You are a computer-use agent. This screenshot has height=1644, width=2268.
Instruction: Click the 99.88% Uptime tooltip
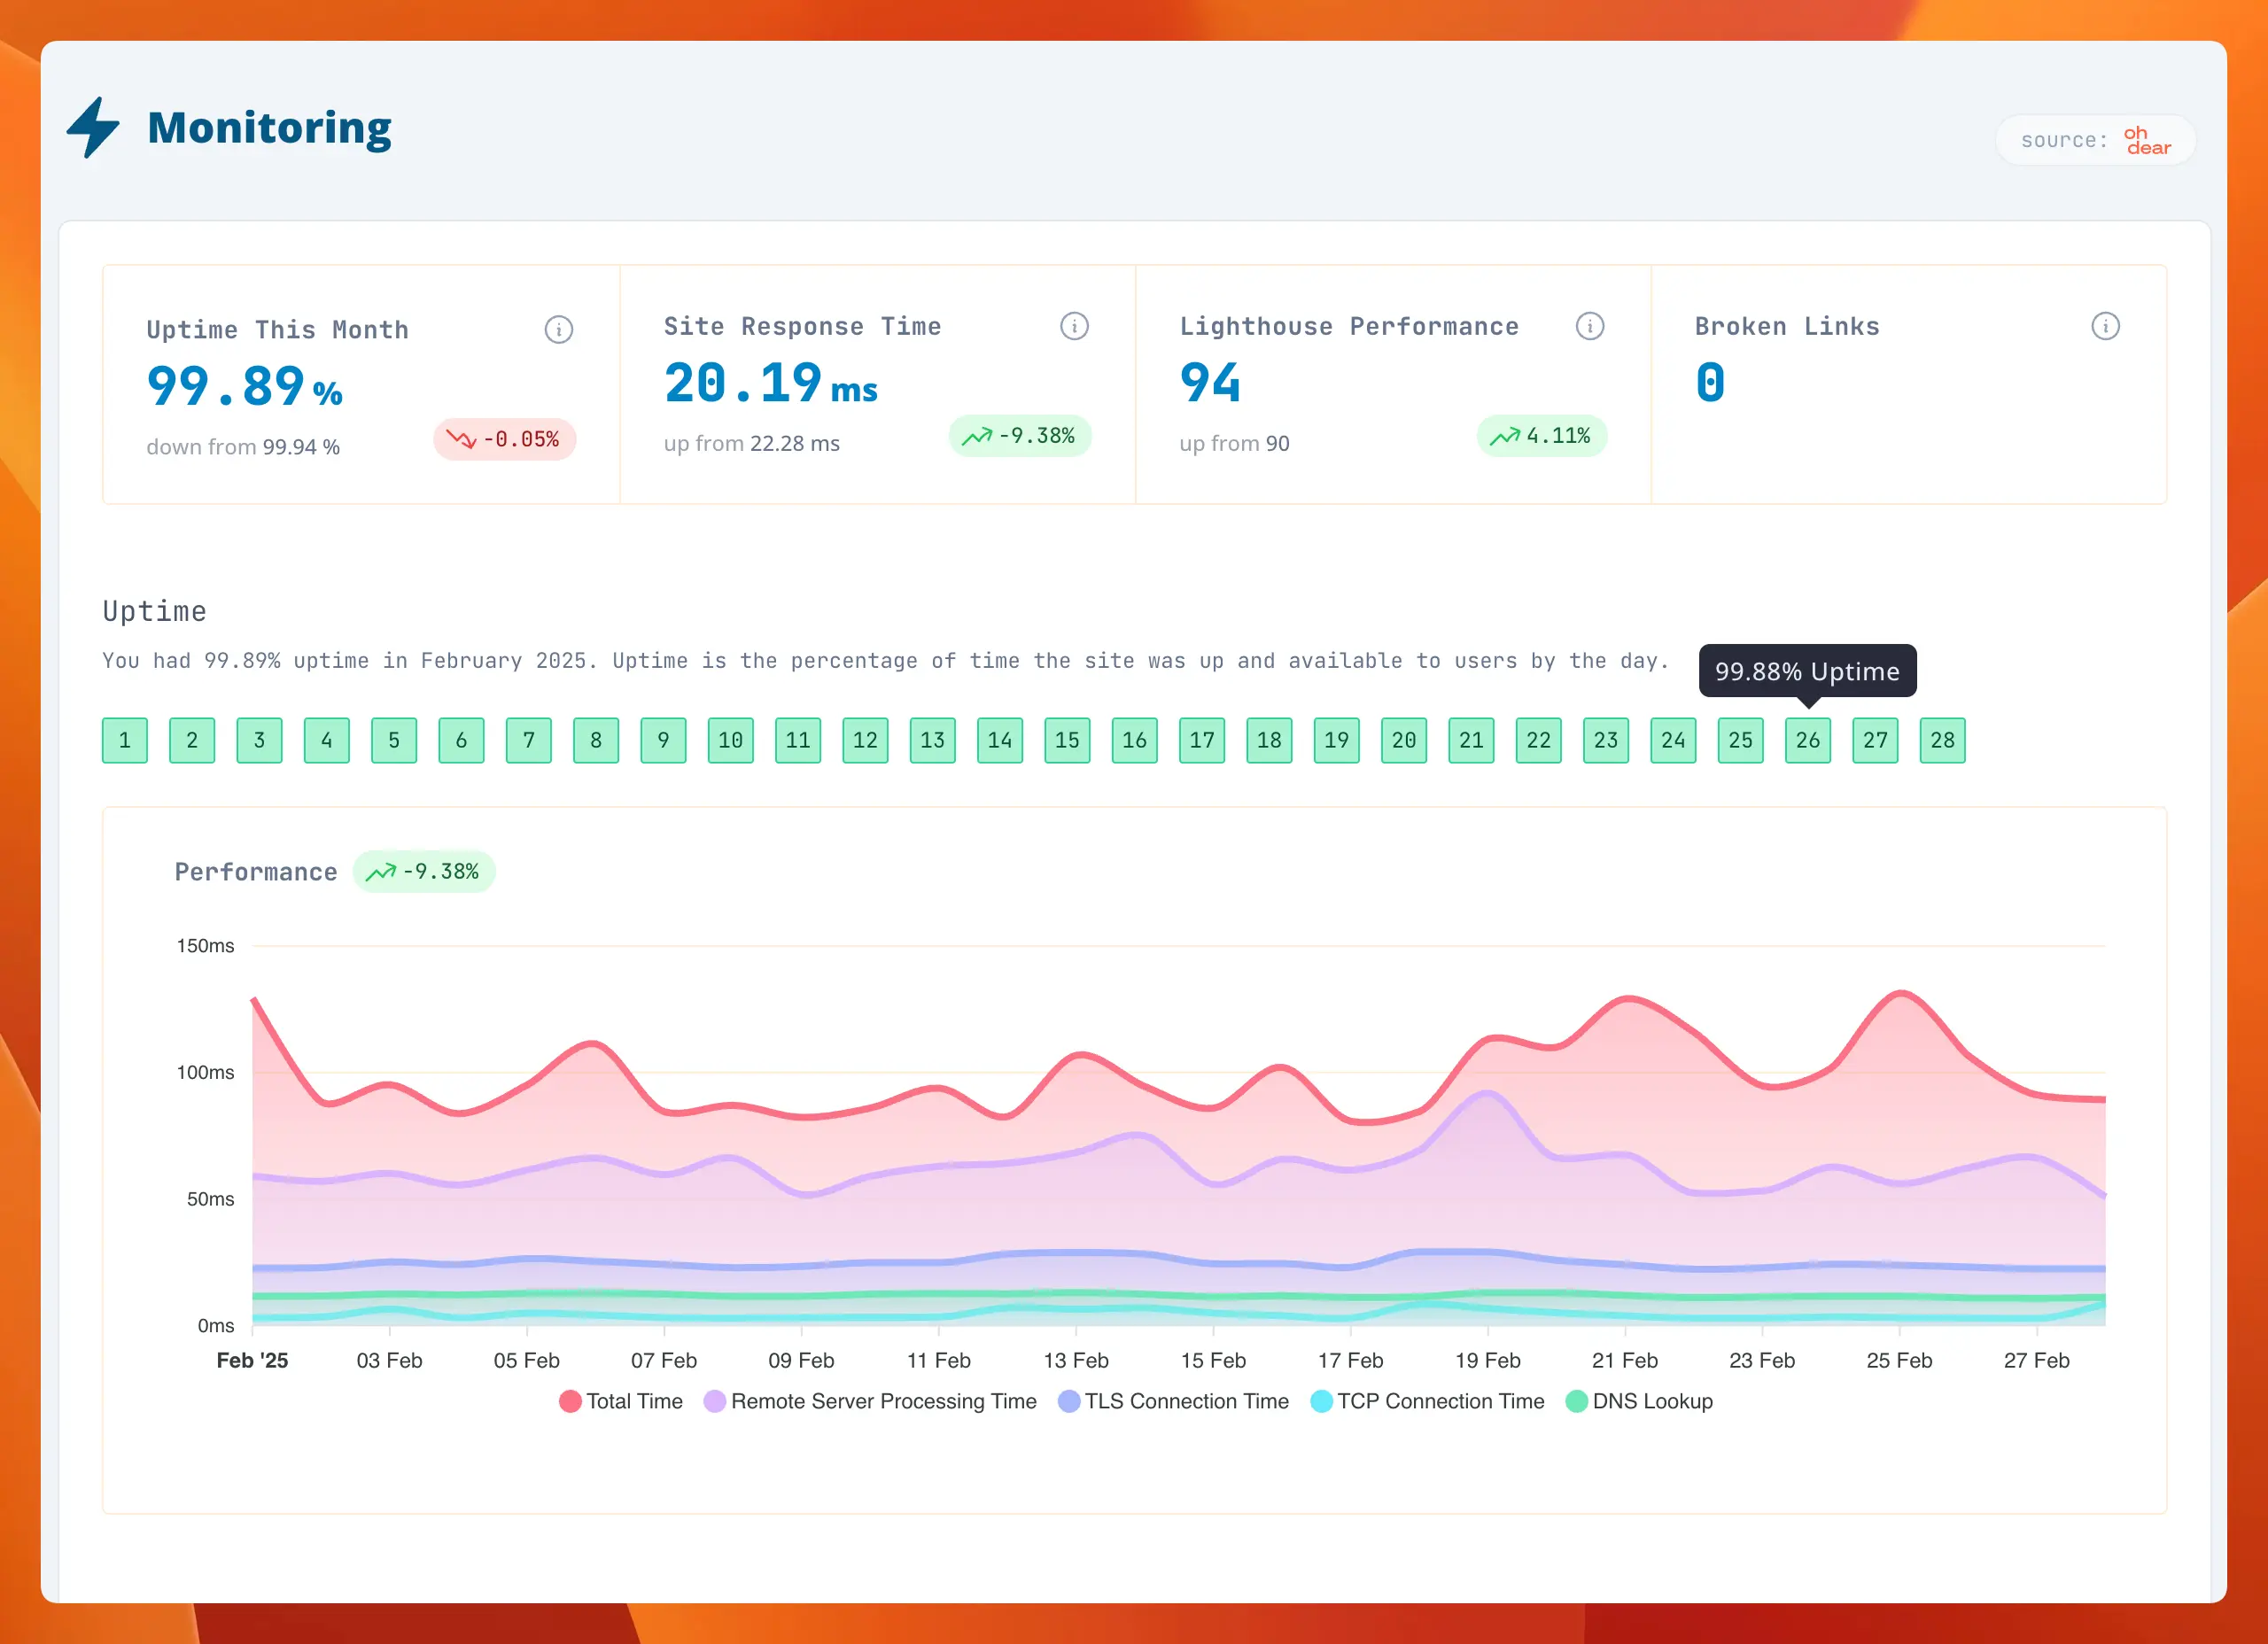click(1807, 671)
